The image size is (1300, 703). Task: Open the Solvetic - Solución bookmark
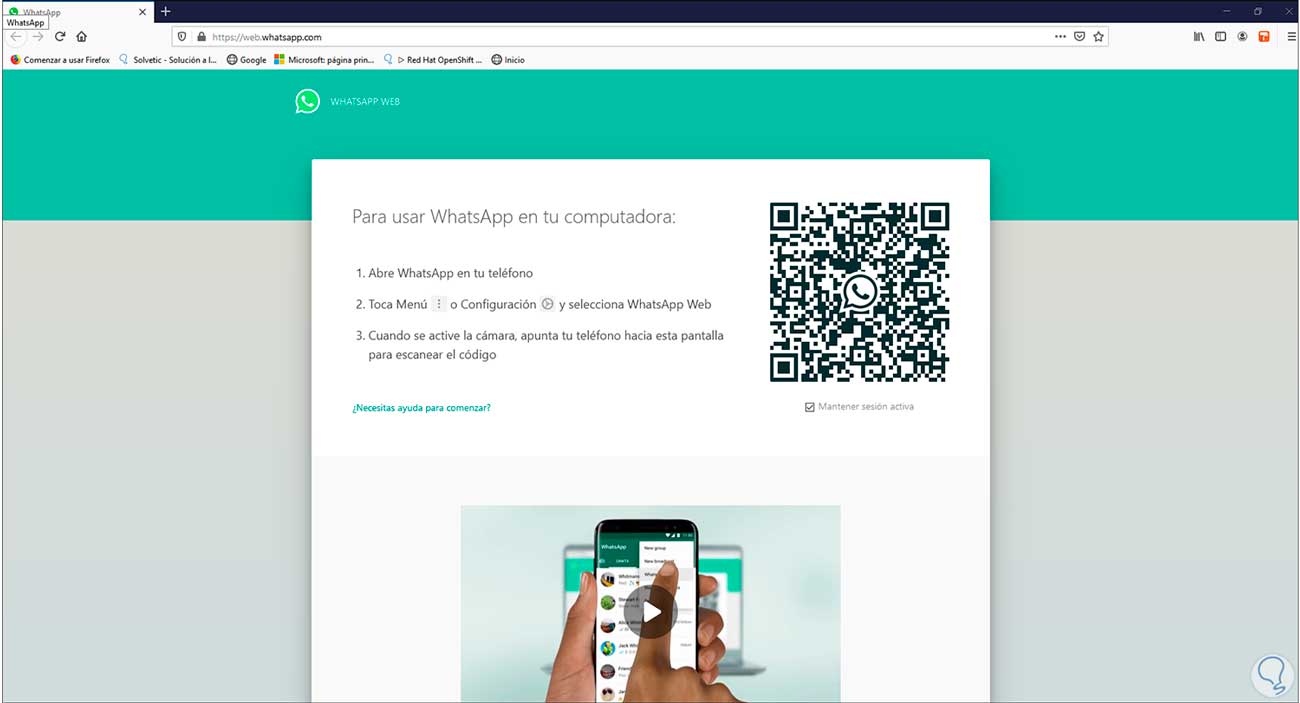[x=168, y=60]
